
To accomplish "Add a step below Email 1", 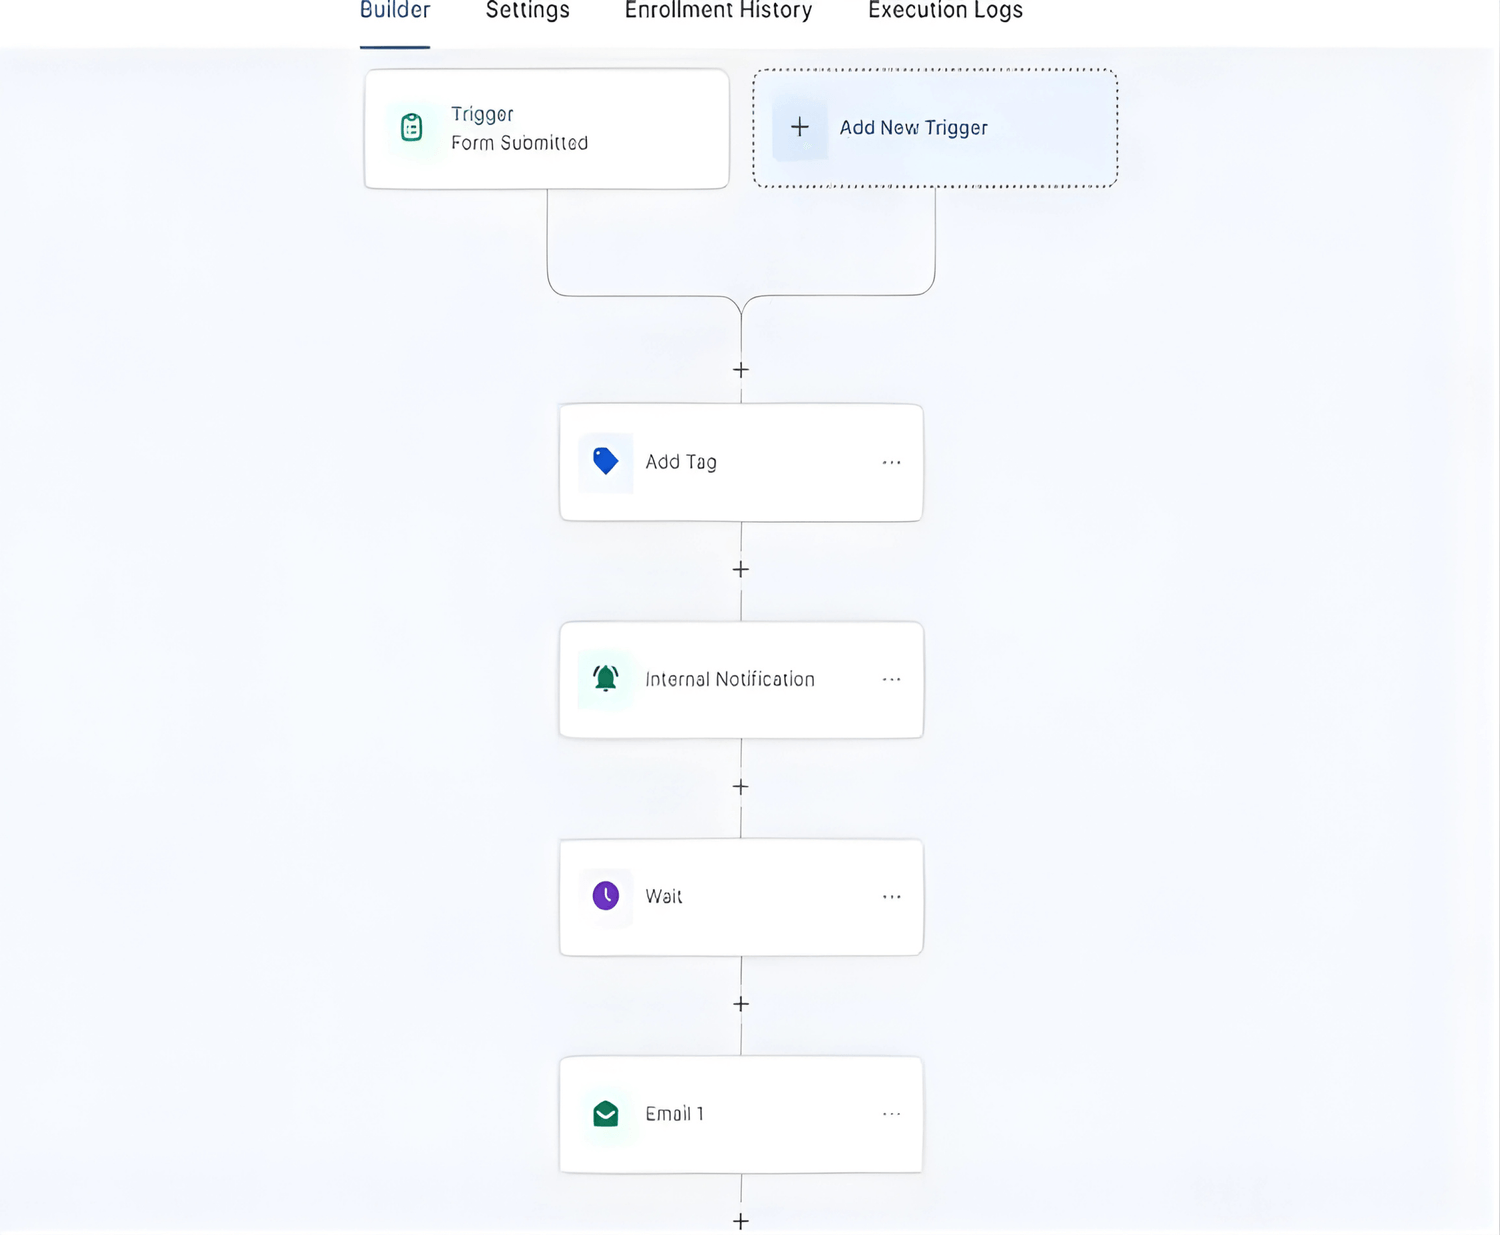I will [741, 1221].
